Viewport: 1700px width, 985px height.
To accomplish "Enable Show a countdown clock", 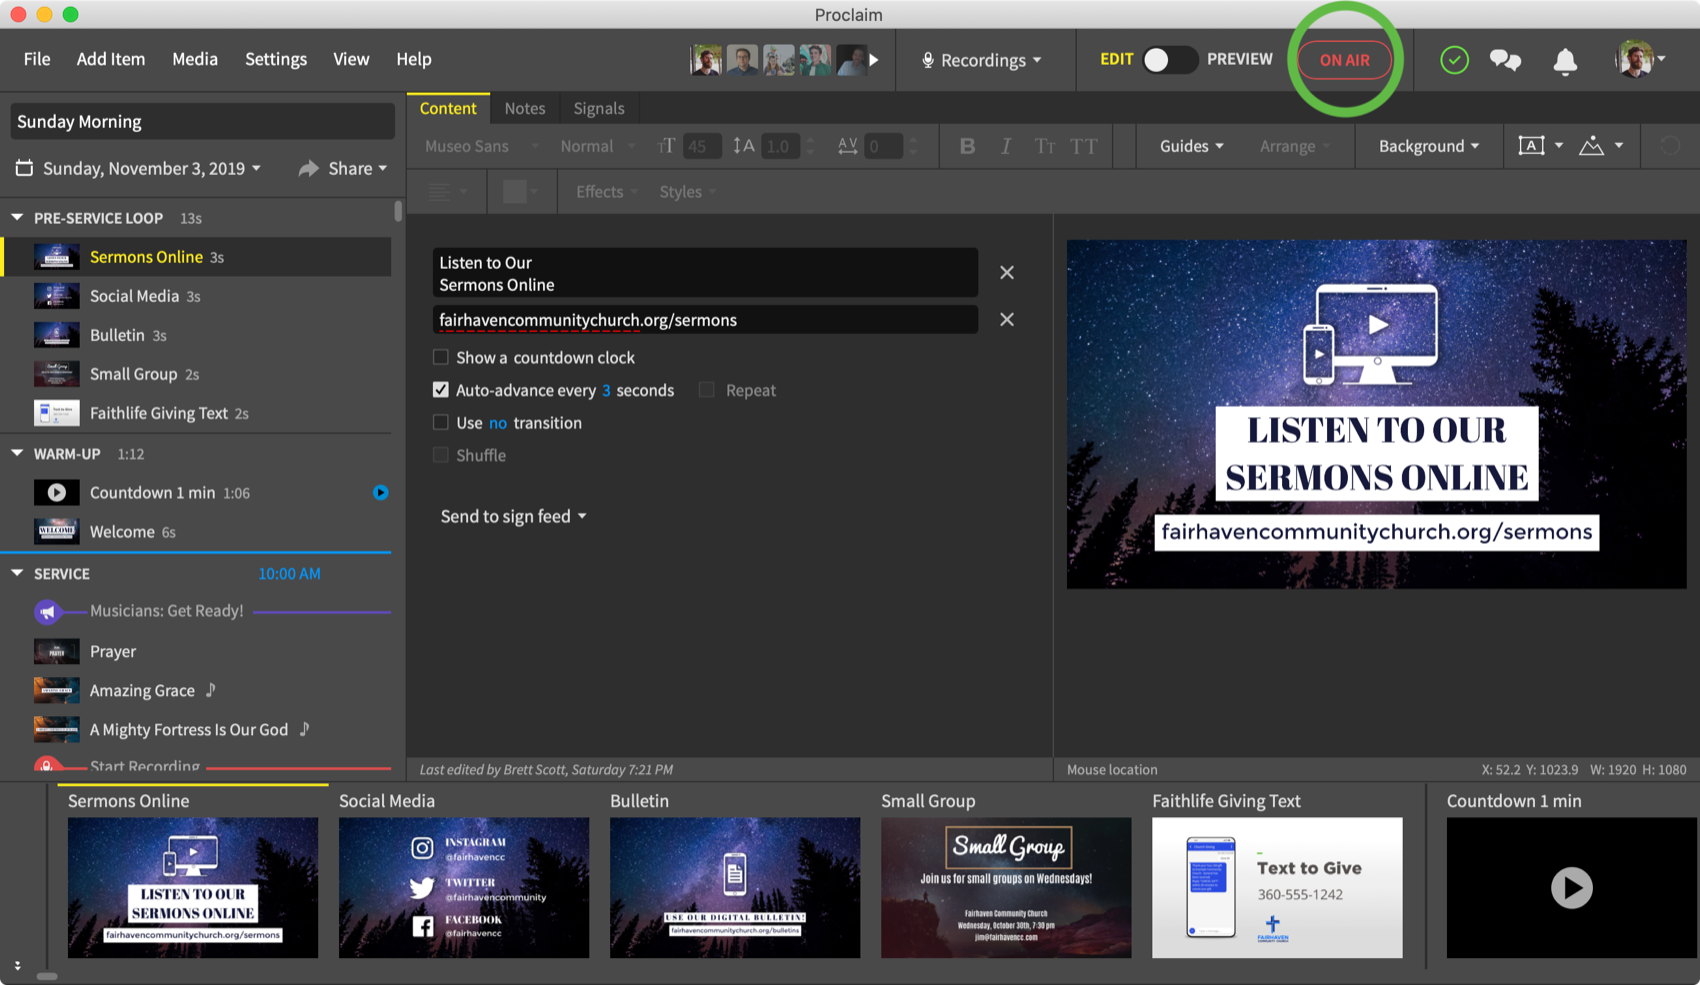I will (440, 357).
